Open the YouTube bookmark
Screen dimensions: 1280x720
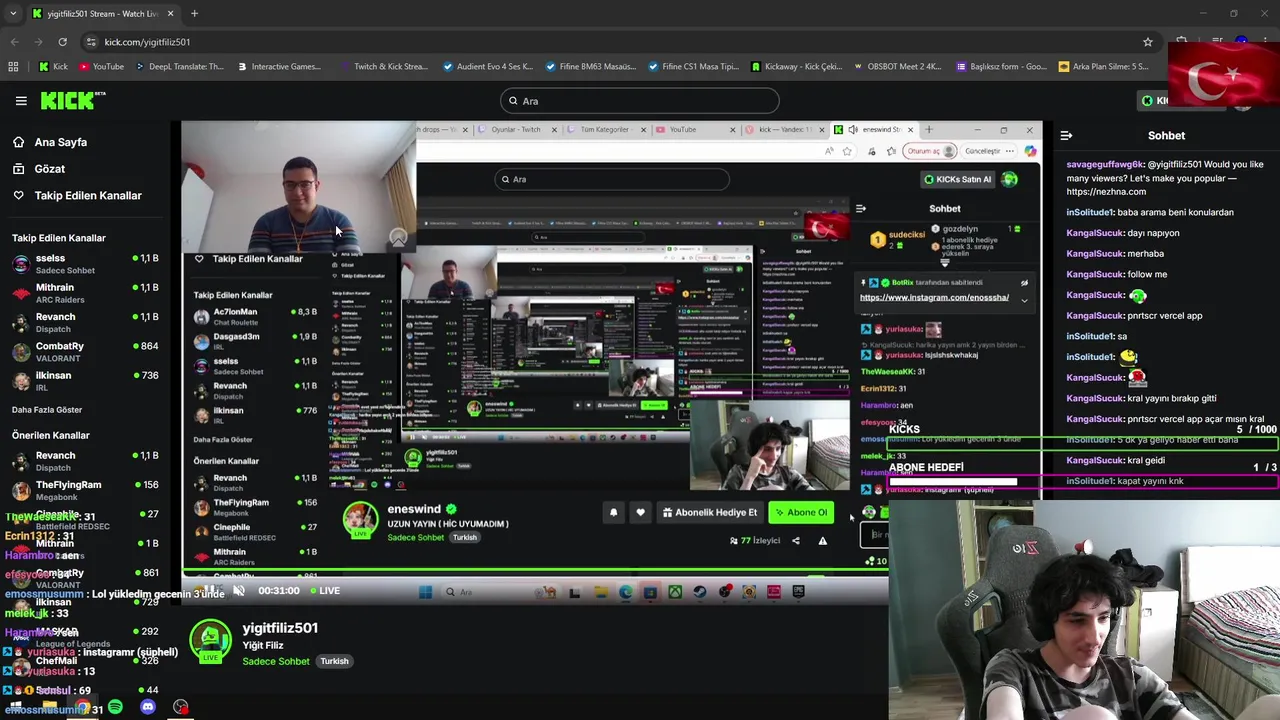point(101,67)
